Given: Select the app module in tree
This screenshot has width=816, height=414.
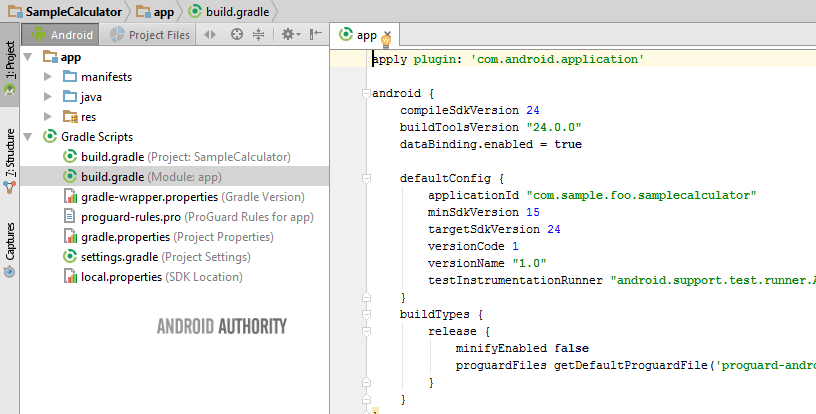Looking at the screenshot, I should pos(62,57).
